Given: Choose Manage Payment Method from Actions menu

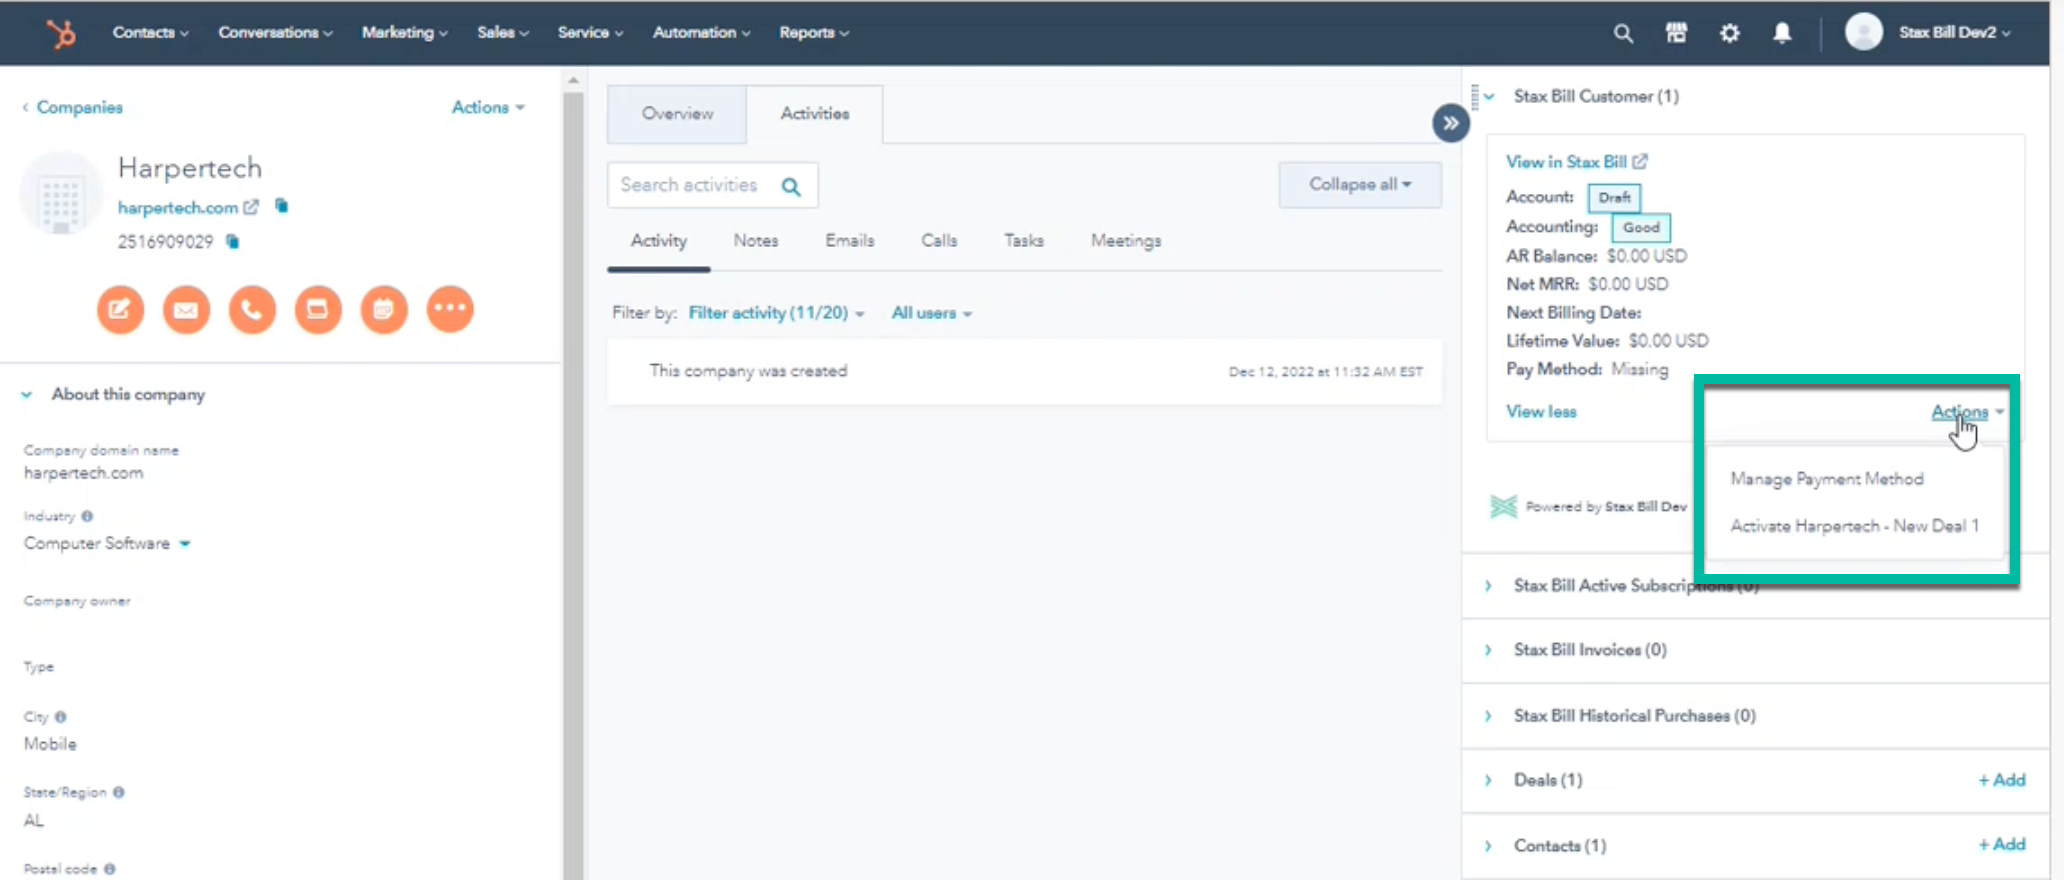Looking at the screenshot, I should click(1827, 479).
